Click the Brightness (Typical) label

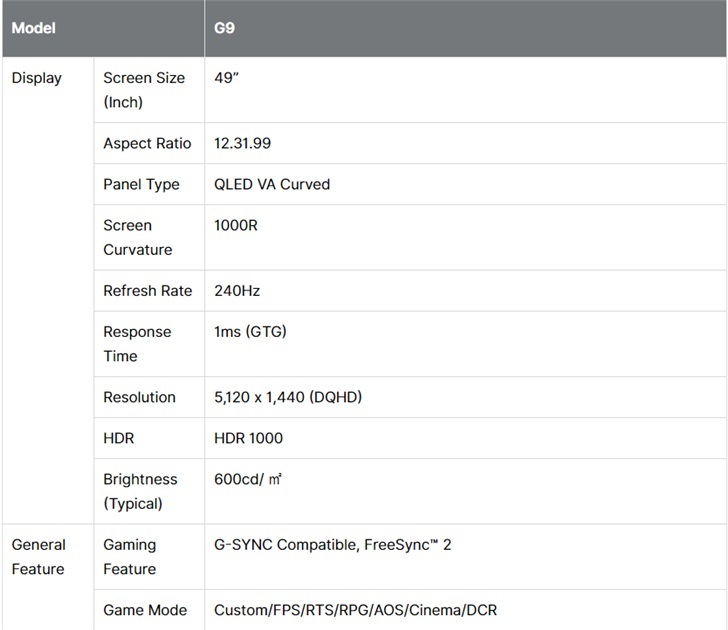click(140, 491)
